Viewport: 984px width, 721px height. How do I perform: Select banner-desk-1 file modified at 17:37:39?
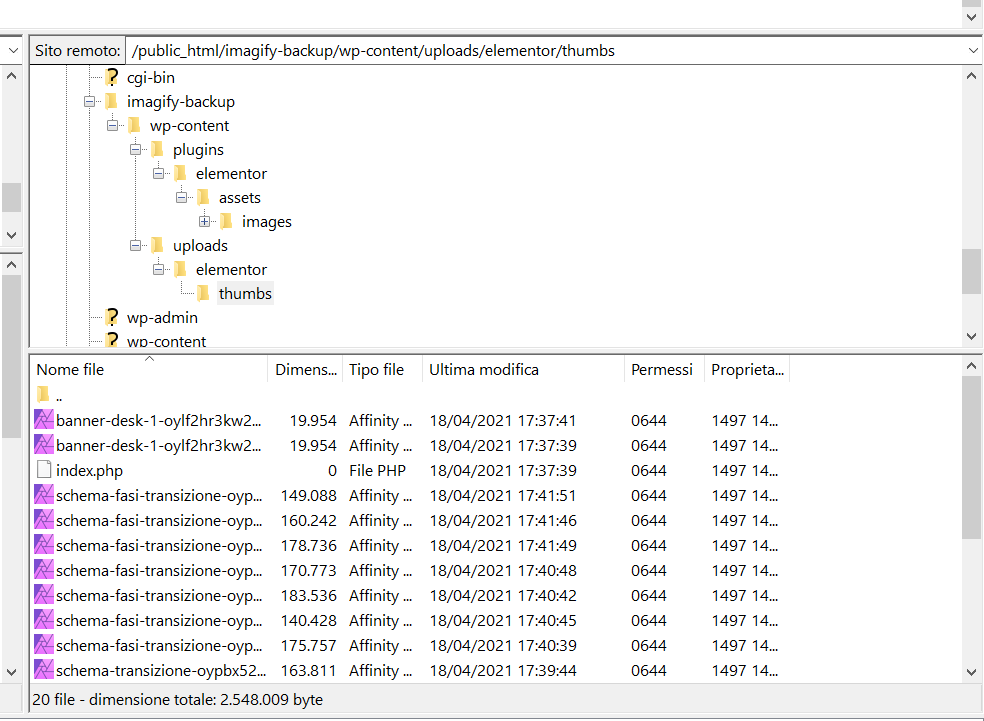(x=158, y=446)
